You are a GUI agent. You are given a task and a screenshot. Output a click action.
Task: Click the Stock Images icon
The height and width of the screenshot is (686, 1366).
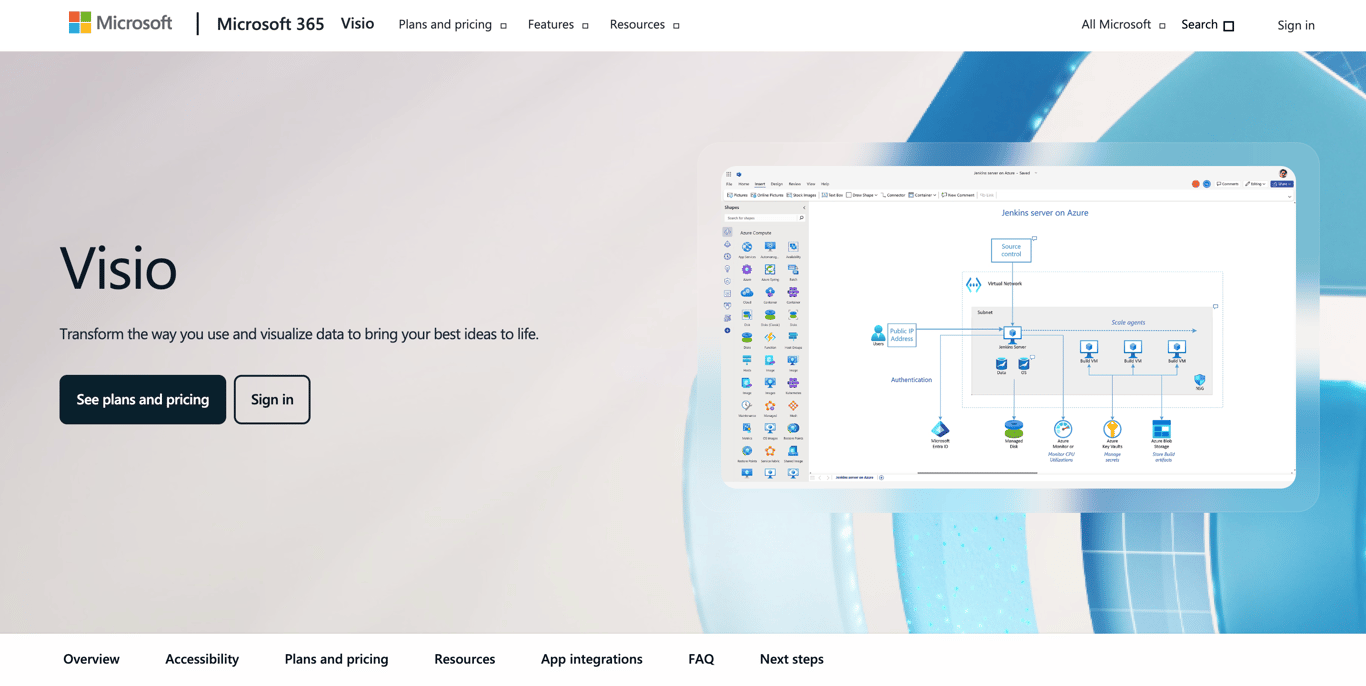(x=795, y=195)
